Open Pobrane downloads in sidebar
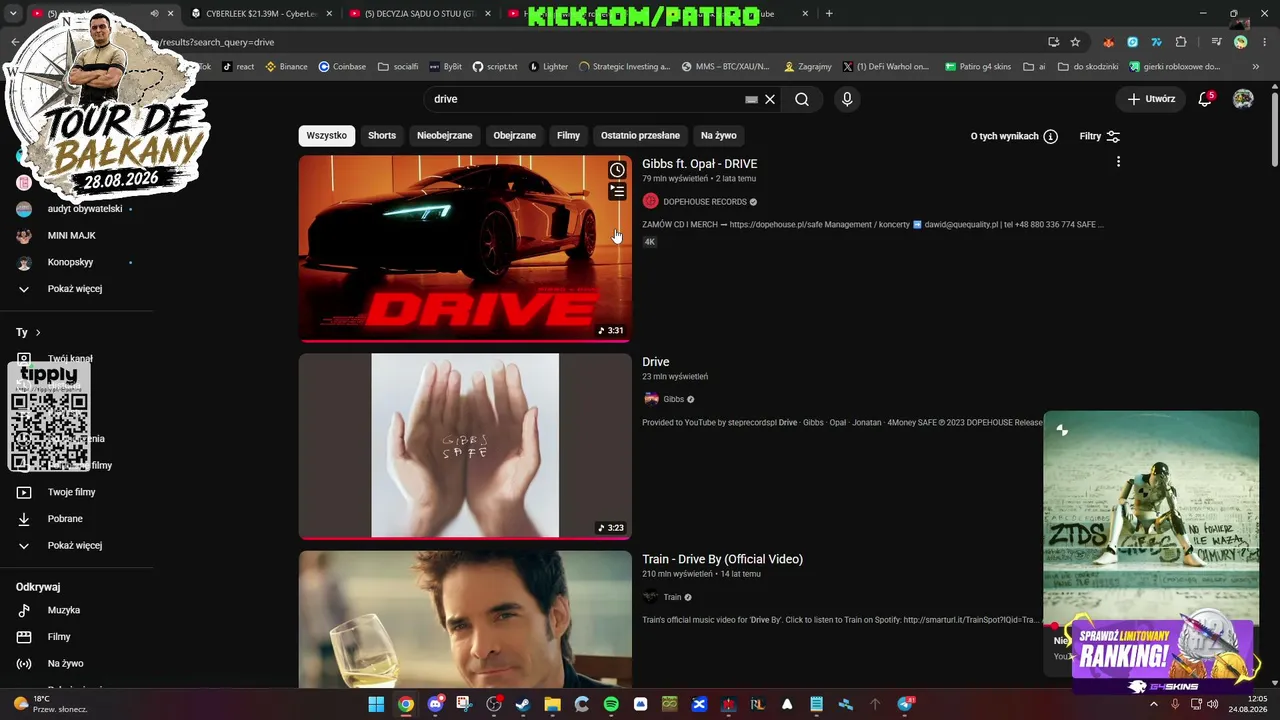Viewport: 1280px width, 720px height. click(x=65, y=519)
